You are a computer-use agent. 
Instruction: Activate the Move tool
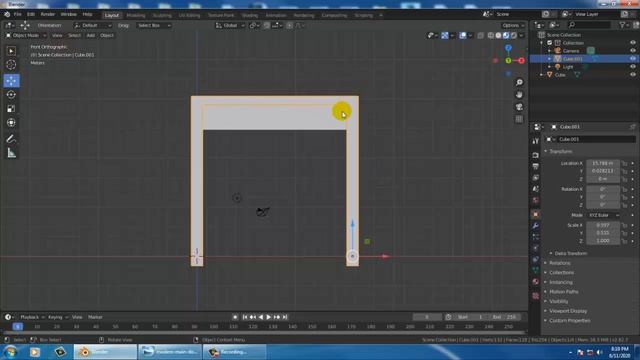(11, 80)
